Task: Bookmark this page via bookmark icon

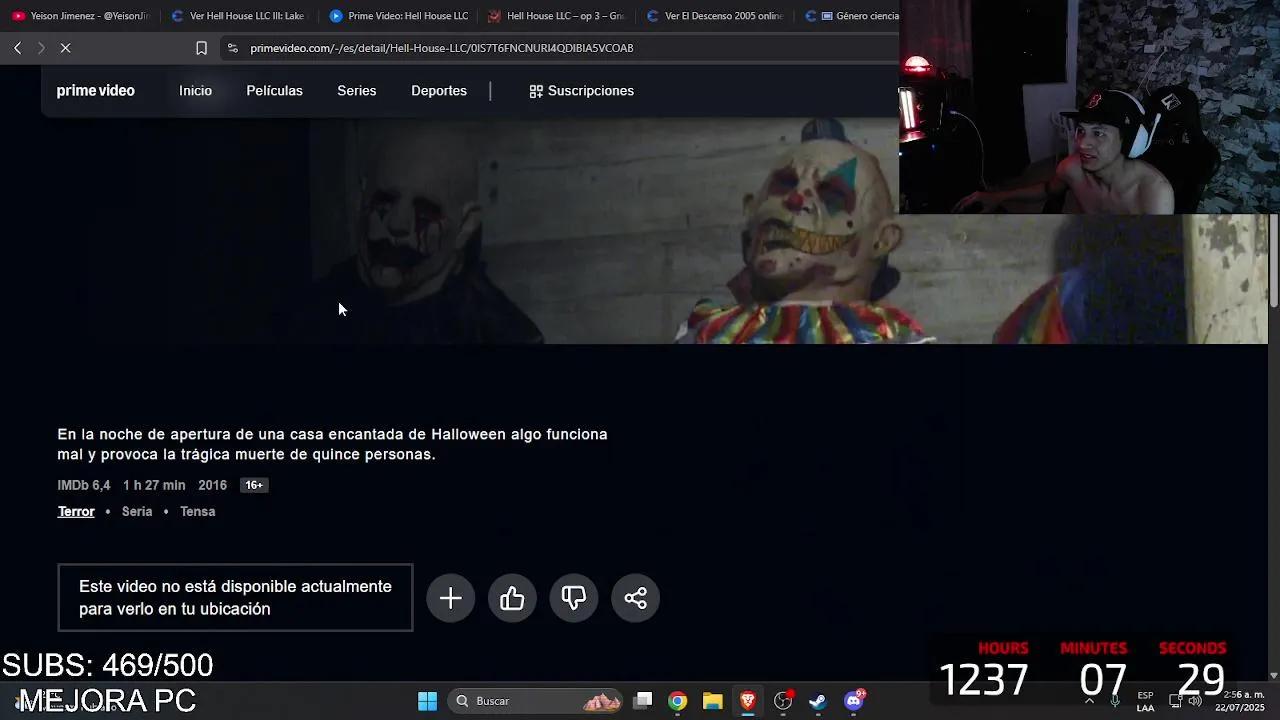Action: [201, 48]
